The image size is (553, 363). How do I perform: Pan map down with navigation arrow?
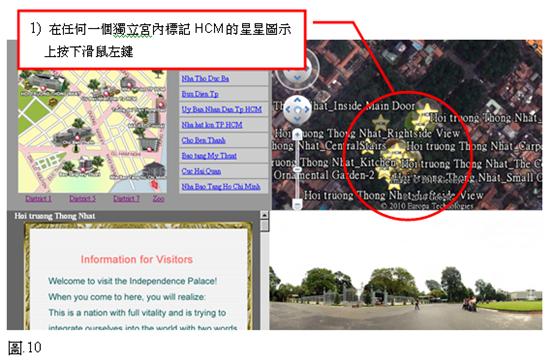click(297, 119)
